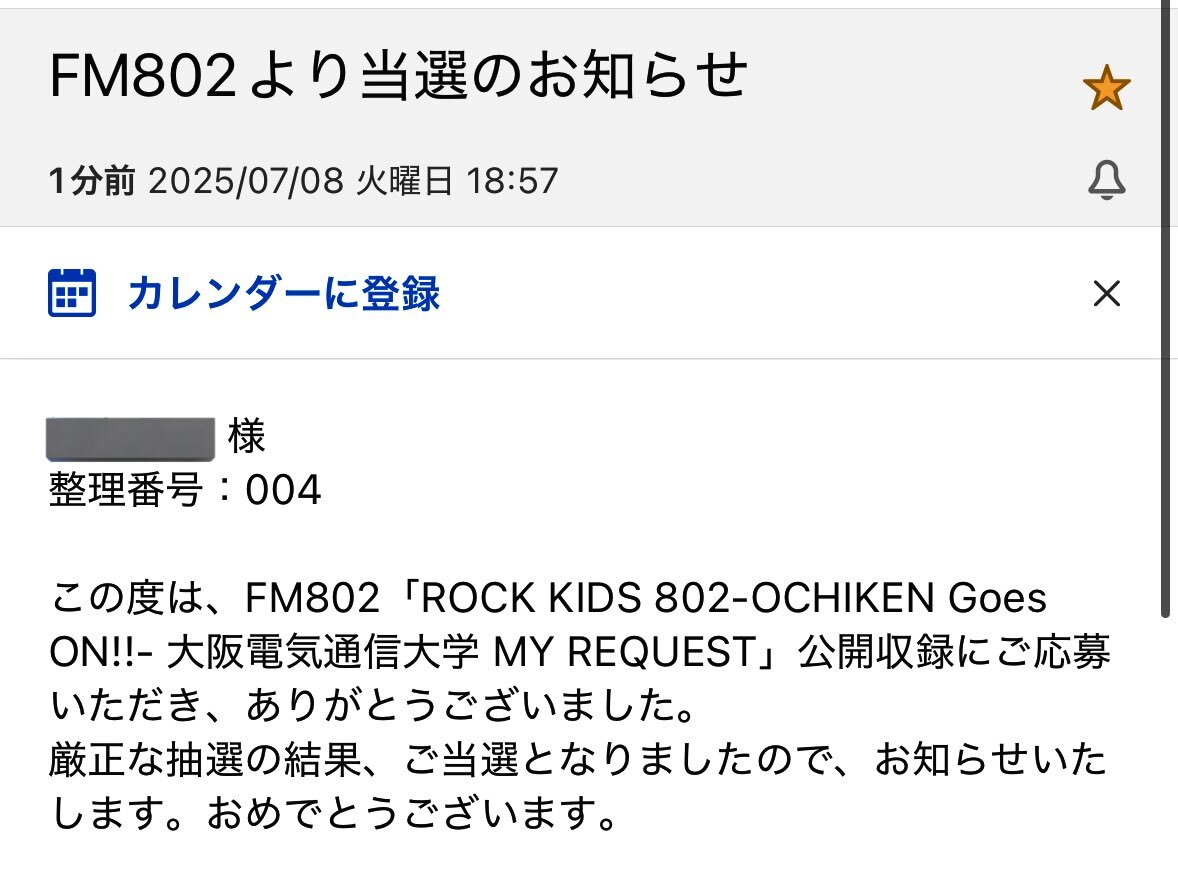The width and height of the screenshot is (1178, 870).
Task: Click the blue calendar icon
Action: pos(72,292)
